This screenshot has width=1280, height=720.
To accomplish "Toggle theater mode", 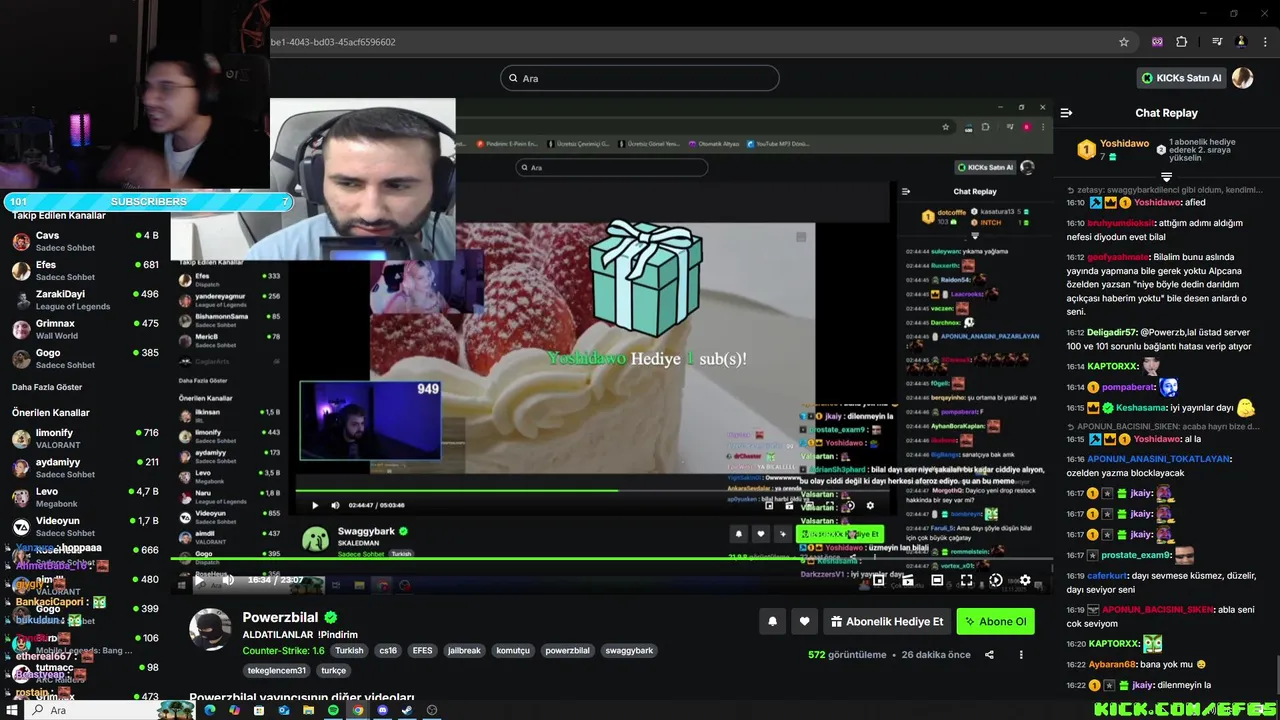I will coord(937,580).
